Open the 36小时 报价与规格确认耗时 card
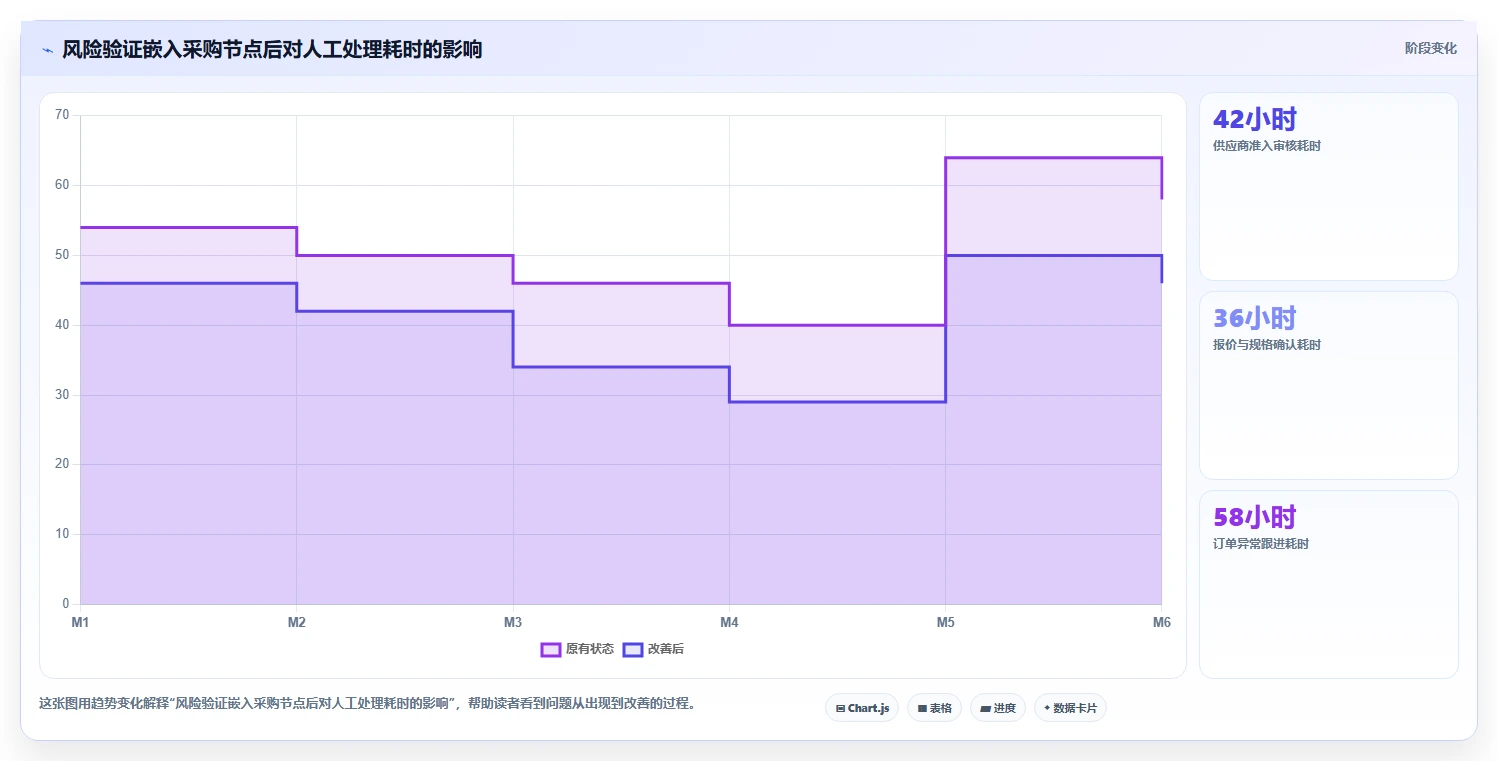The image size is (1498, 761). coord(1329,386)
